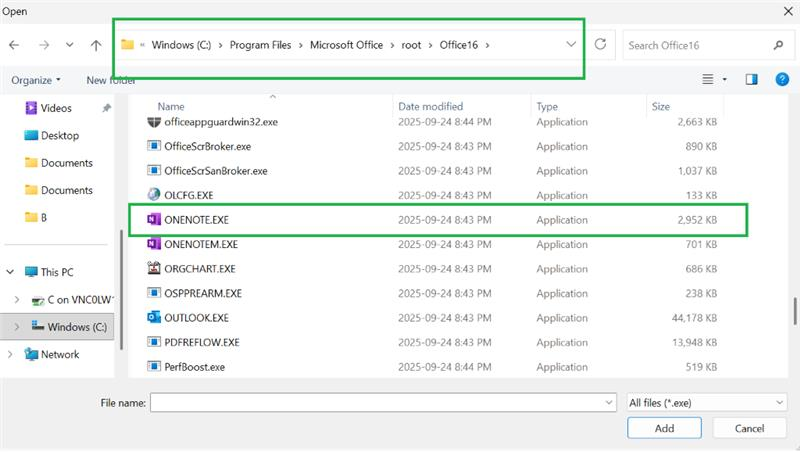The image size is (800, 452).
Task: Select Office16 in breadcrumb path
Action: click(459, 45)
